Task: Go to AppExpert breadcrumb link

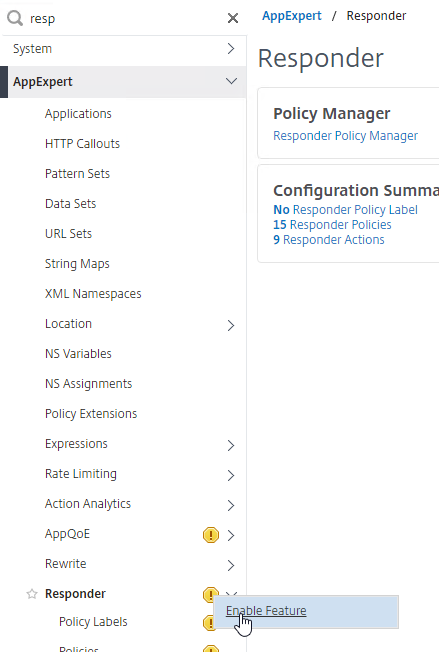Action: click(x=292, y=16)
